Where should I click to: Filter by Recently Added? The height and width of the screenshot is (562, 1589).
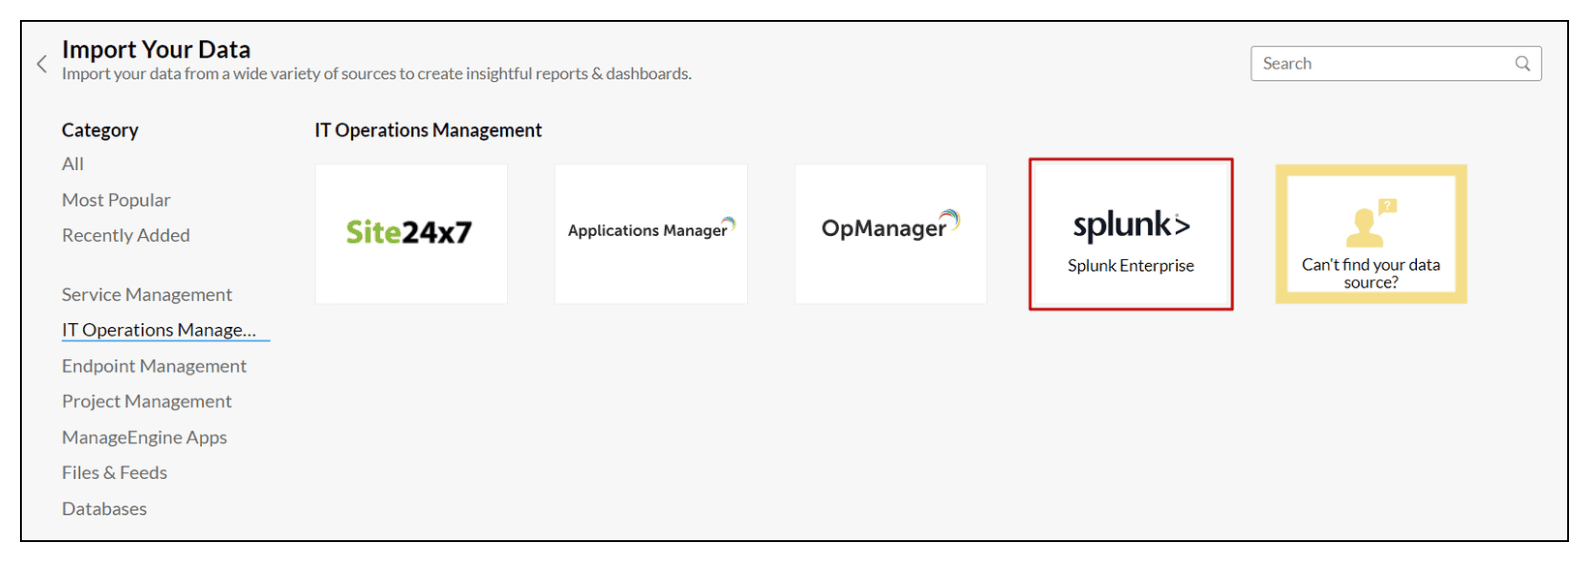coord(126,235)
